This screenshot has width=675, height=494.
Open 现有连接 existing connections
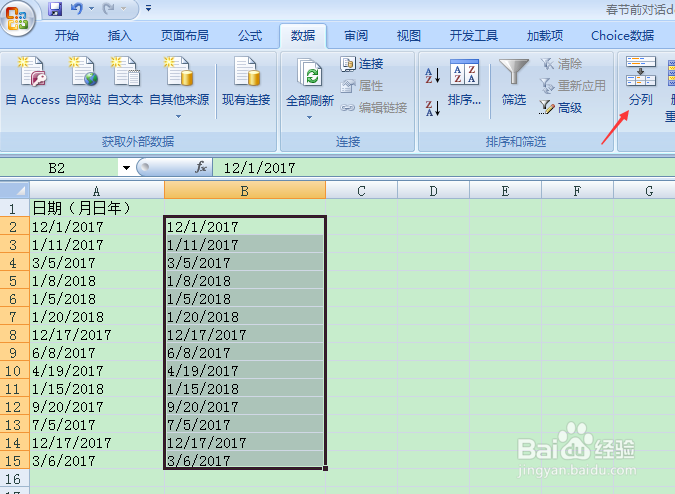[246, 82]
